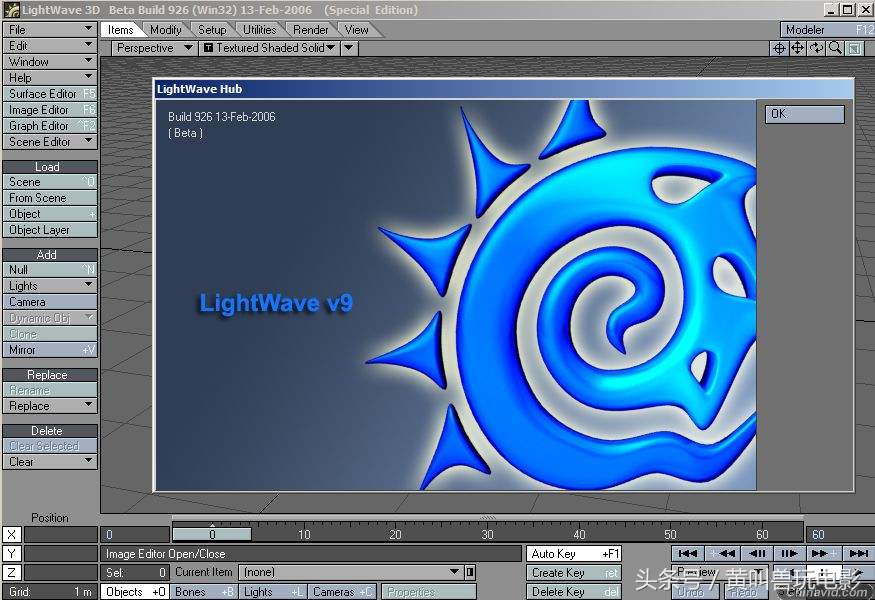Click the Create Key button
Screen dimensions: 875x600
coord(574,573)
